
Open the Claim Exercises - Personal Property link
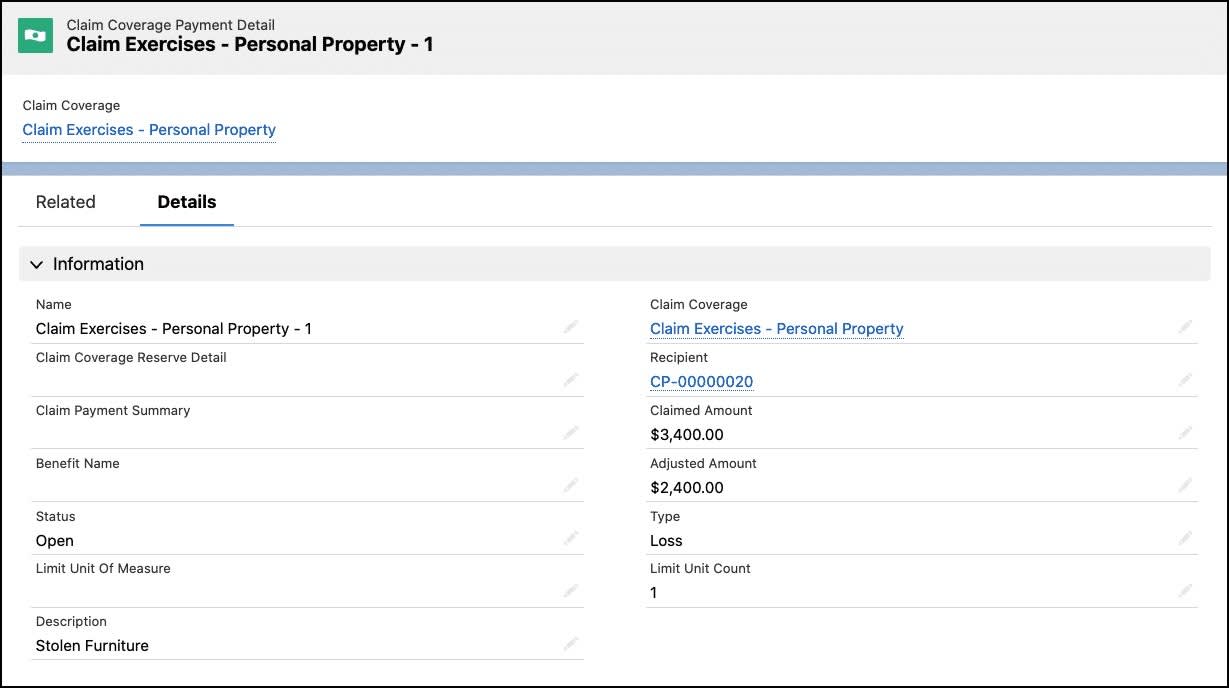pos(148,130)
